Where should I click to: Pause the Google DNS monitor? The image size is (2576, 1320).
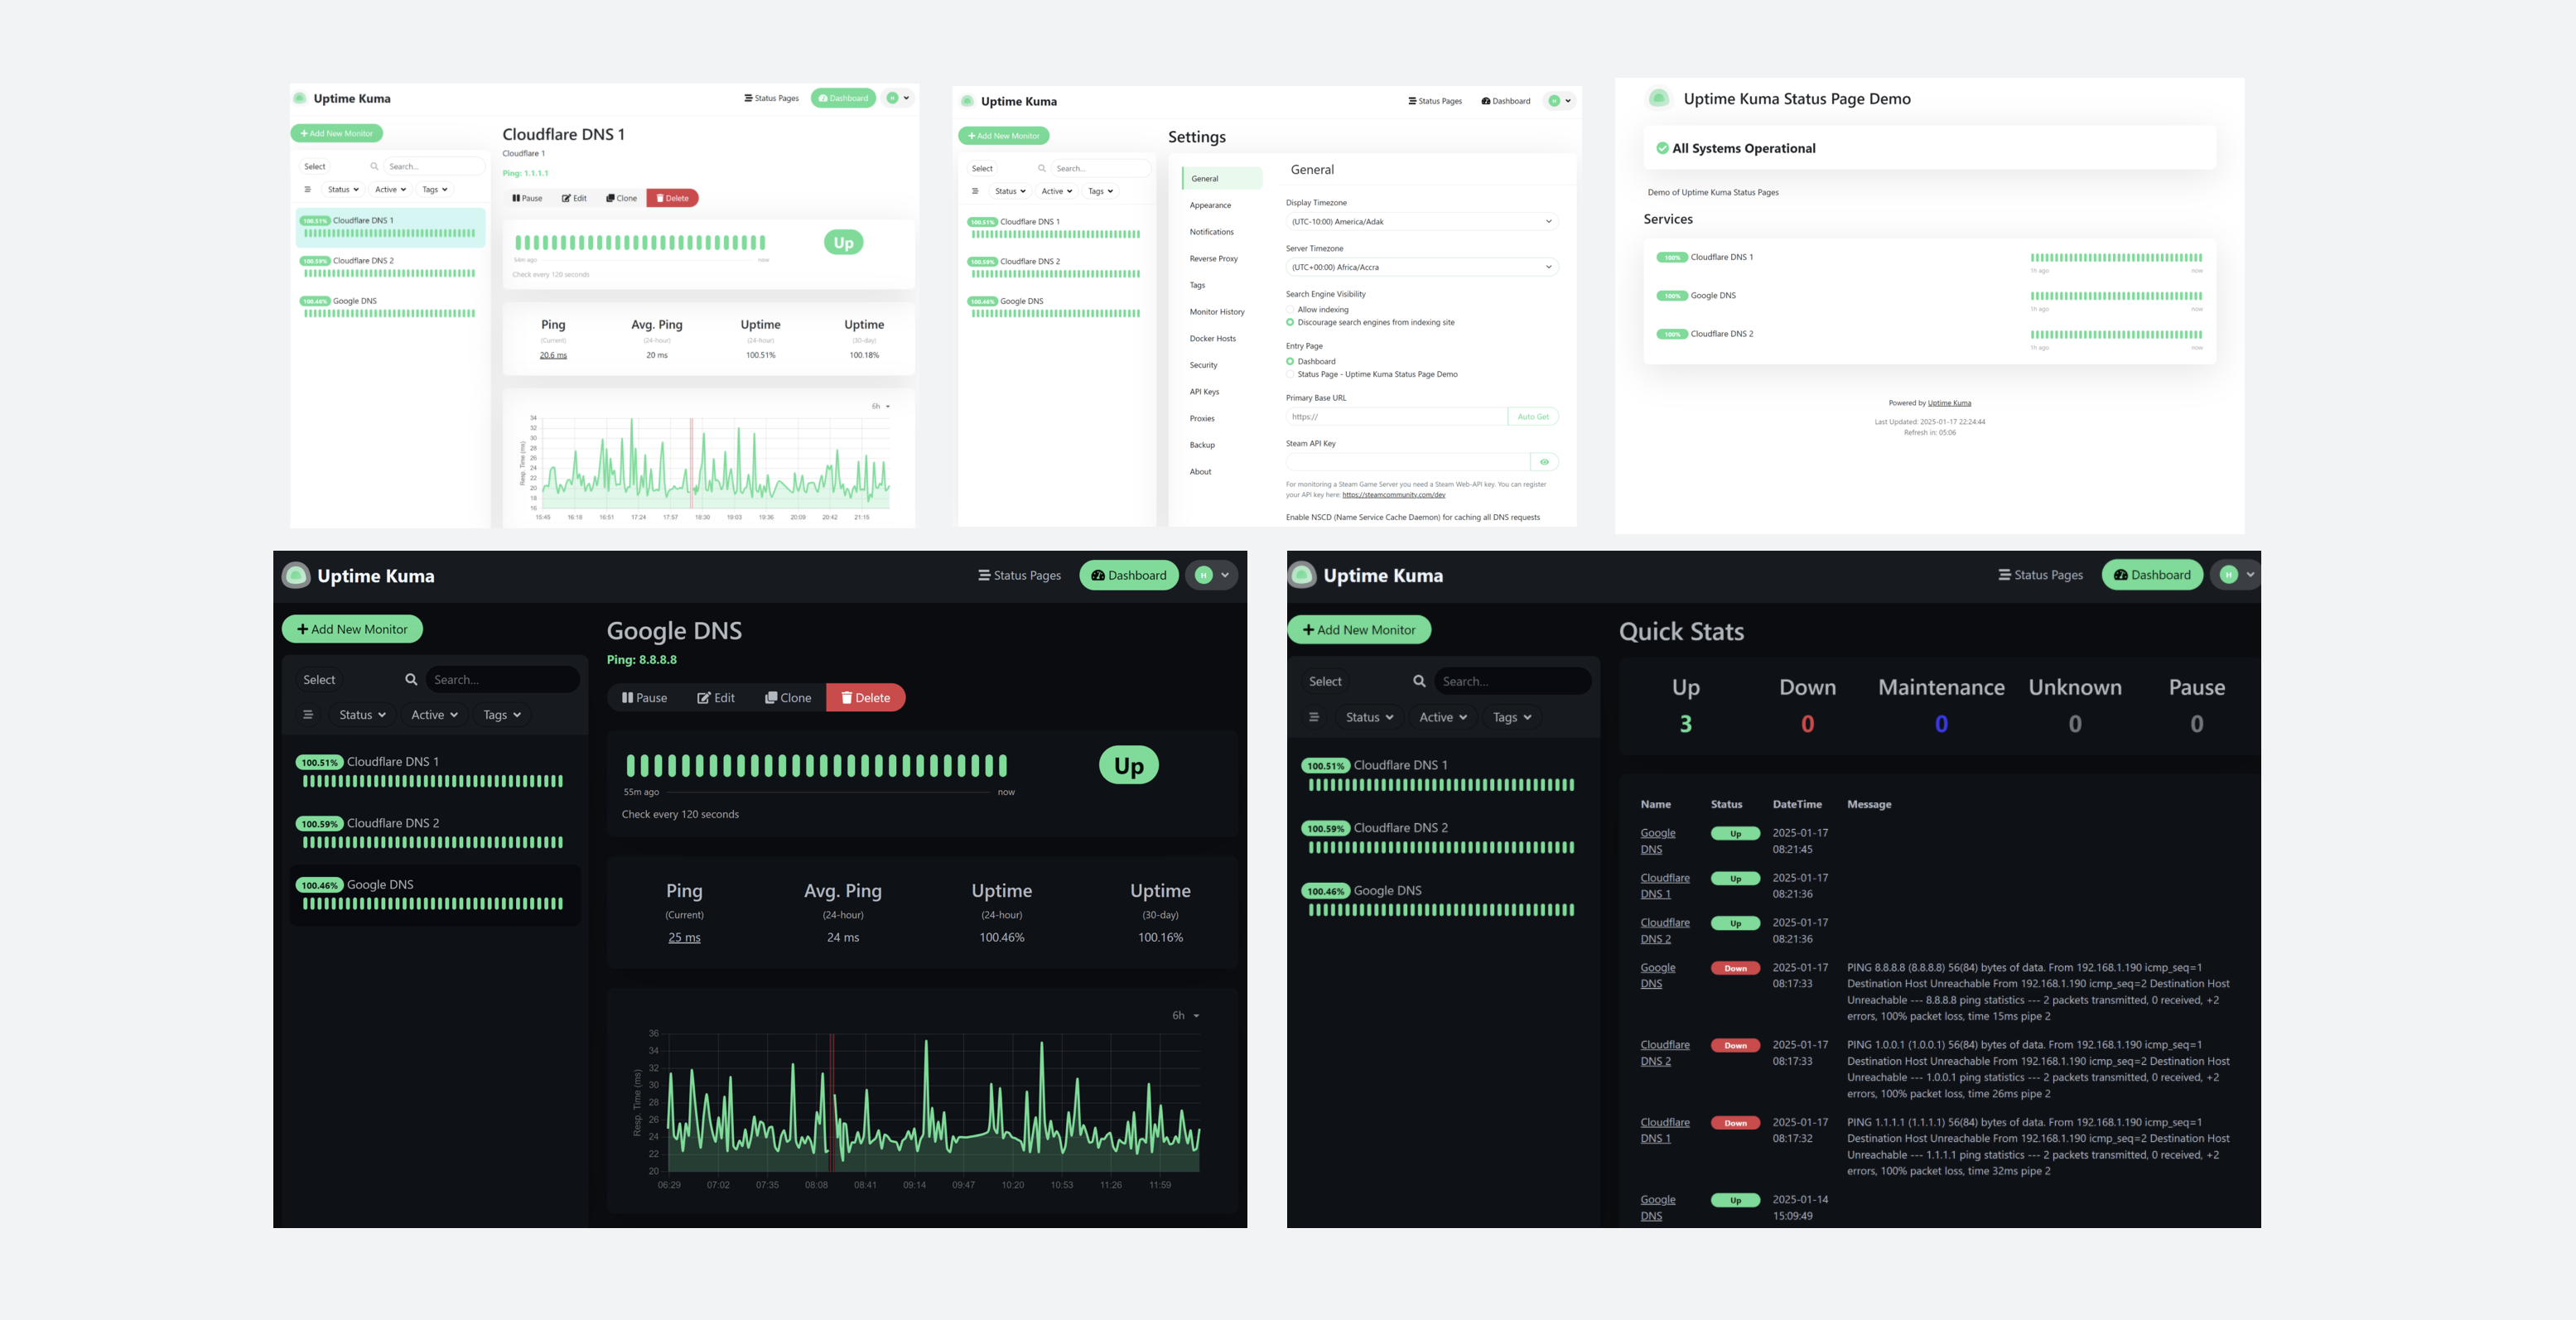tap(644, 698)
